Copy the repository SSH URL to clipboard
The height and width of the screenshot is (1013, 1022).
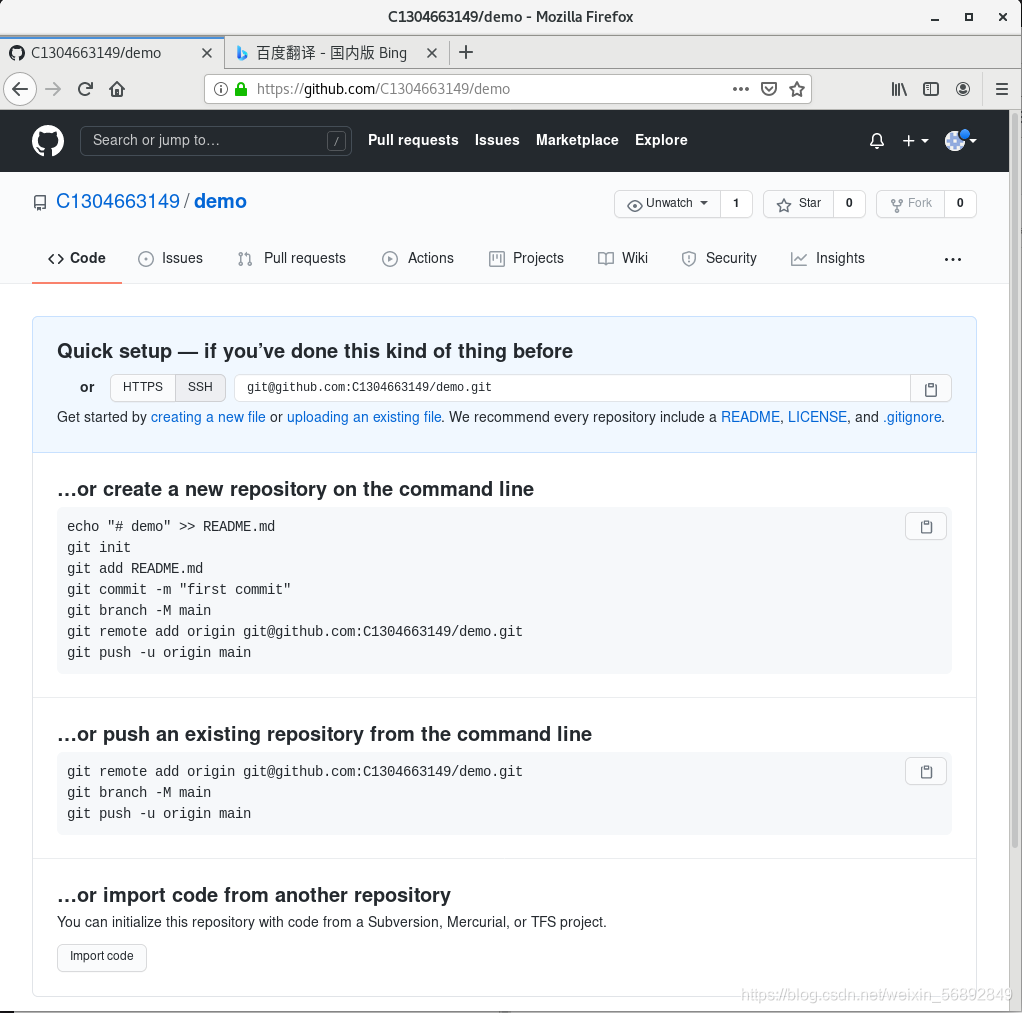coord(931,389)
